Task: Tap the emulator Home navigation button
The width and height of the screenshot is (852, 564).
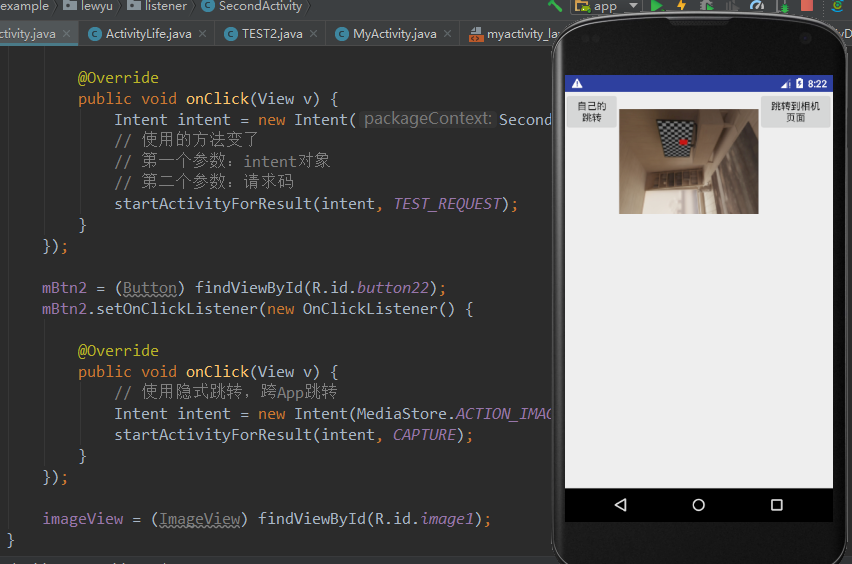Action: click(x=699, y=505)
